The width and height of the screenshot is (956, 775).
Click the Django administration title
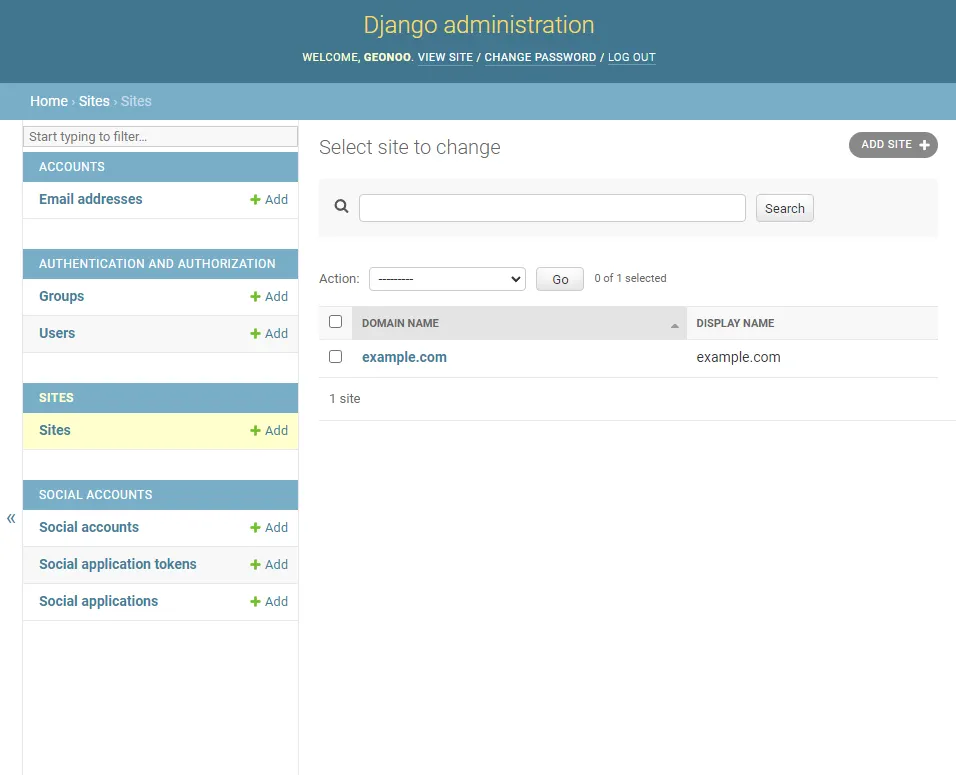point(479,25)
